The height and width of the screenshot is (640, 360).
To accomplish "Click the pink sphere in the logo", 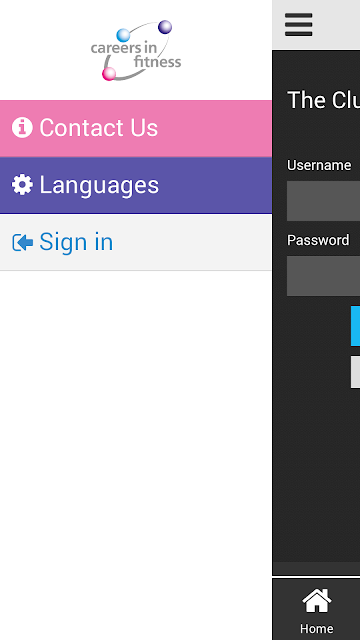I will point(109,74).
